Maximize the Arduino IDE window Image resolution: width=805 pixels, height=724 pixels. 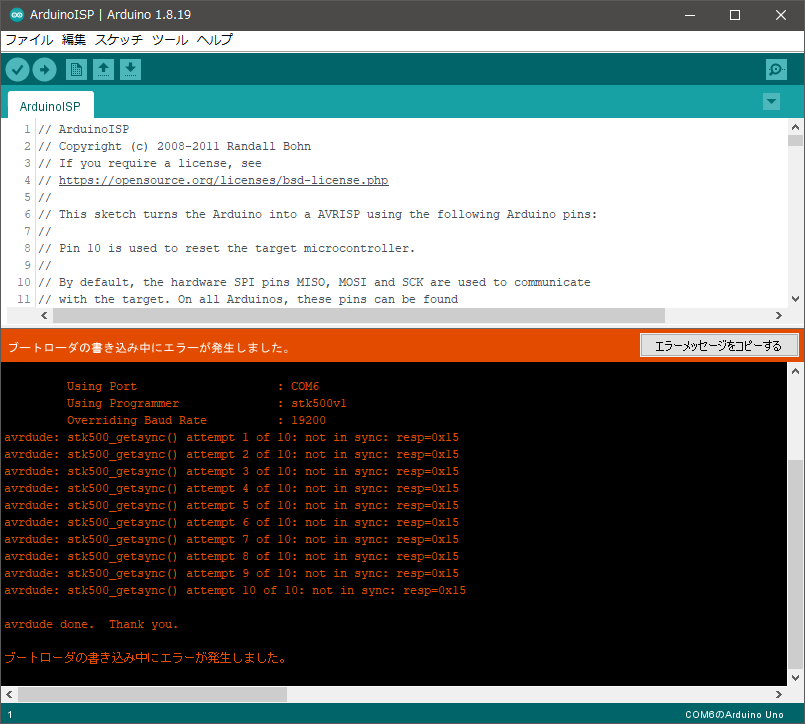coord(735,15)
